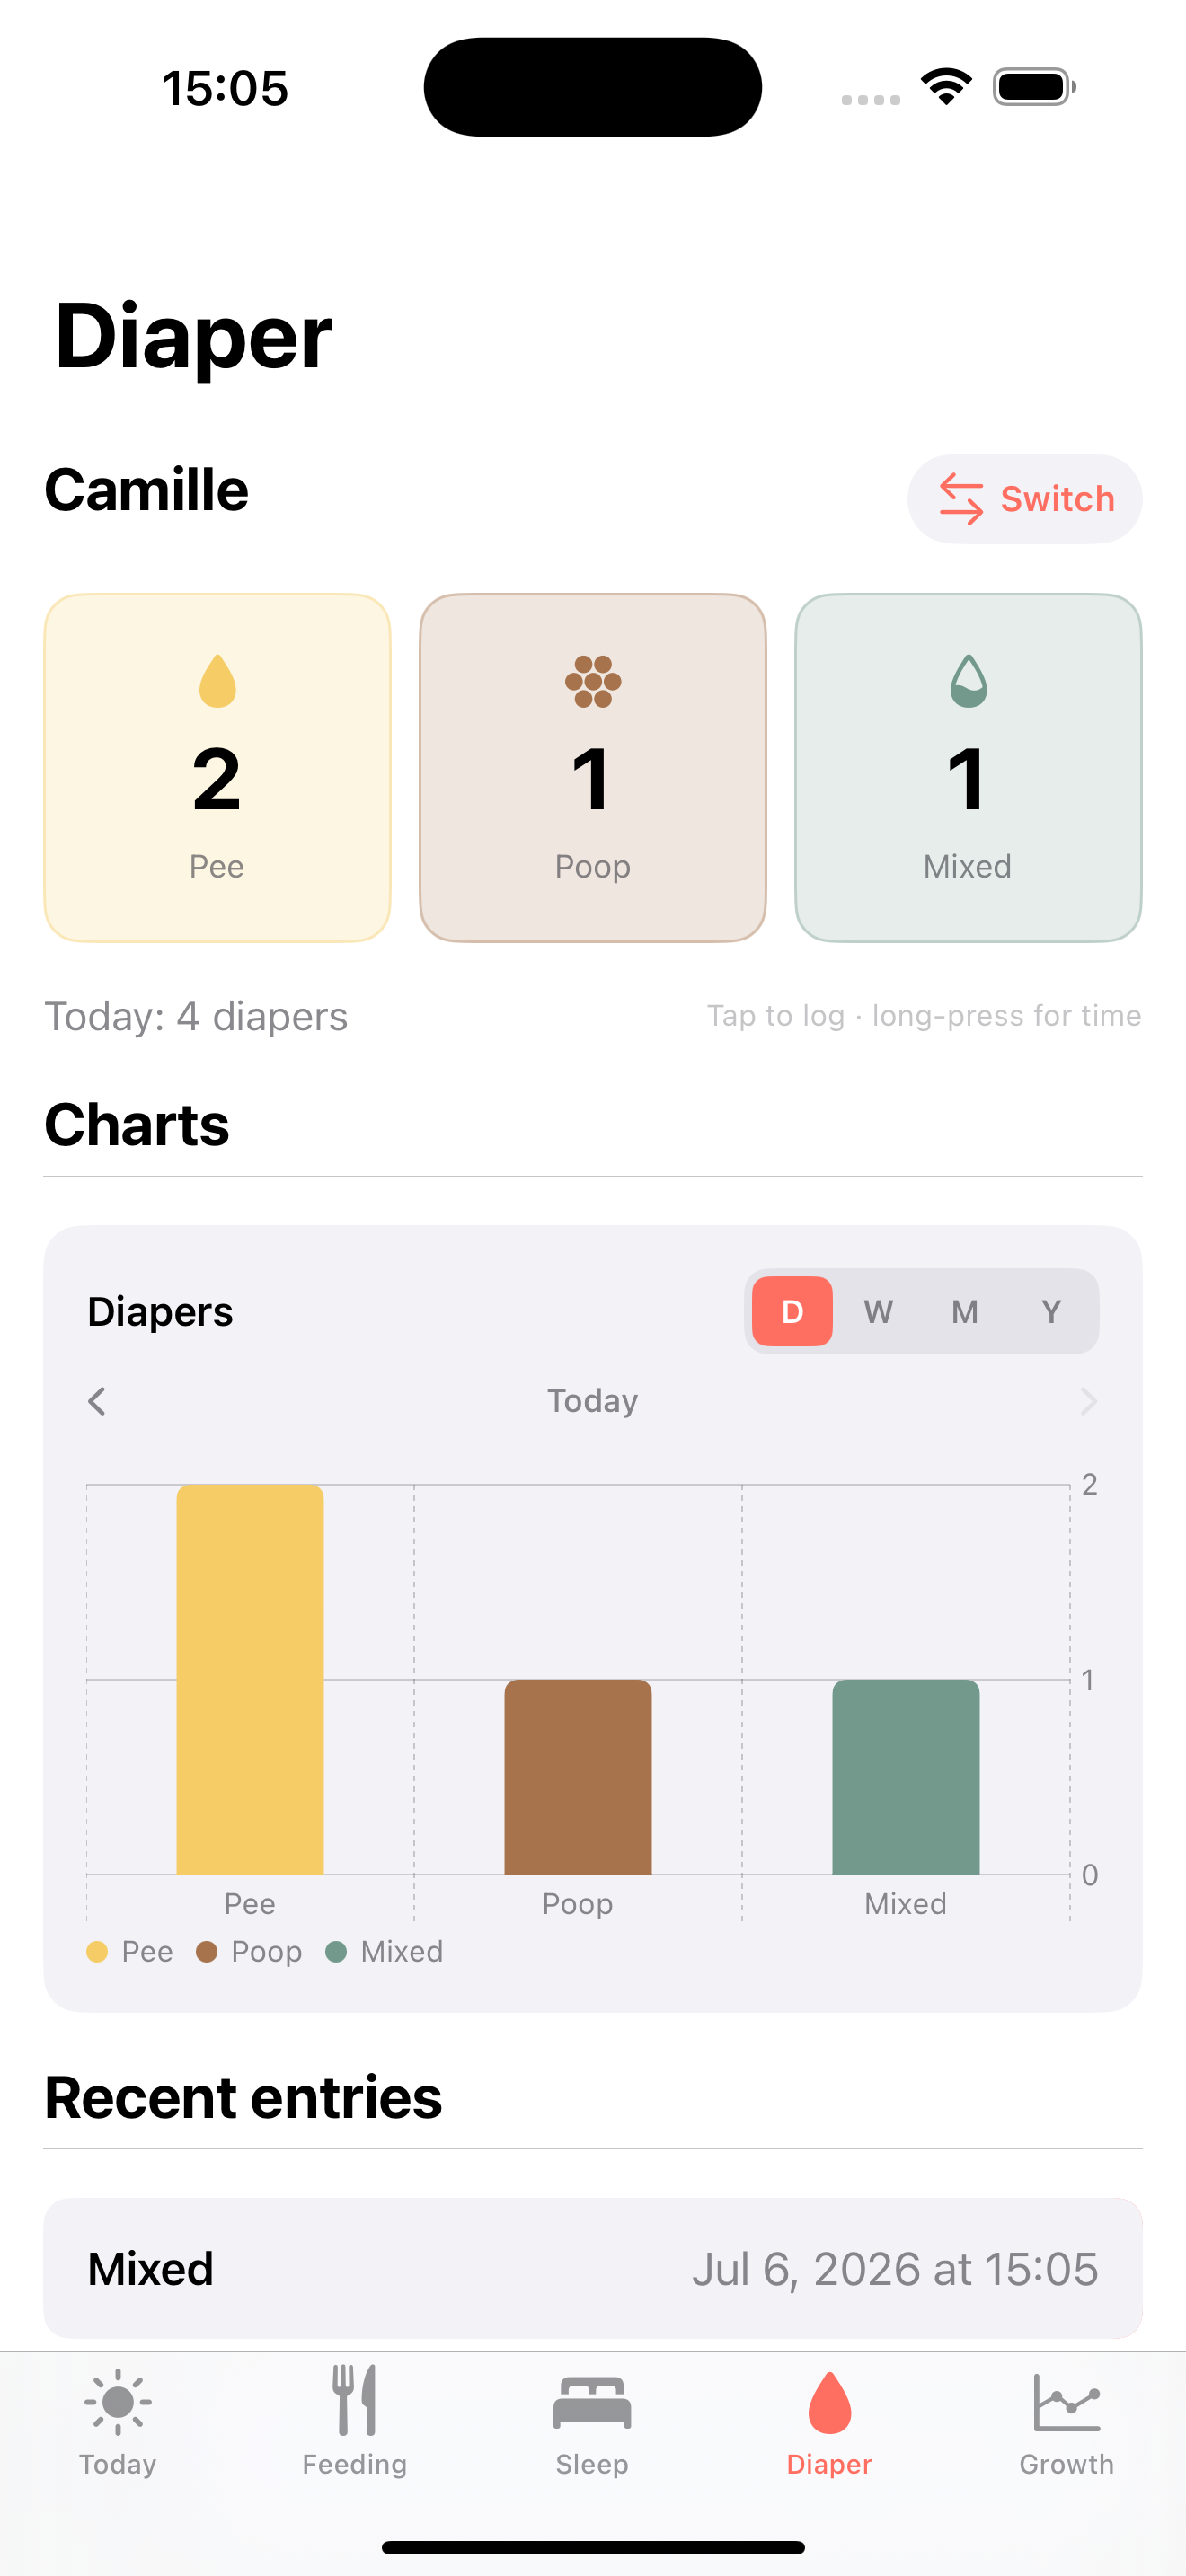Tap the Camille name heading
This screenshot has height=2576, width=1186.
pos(146,490)
